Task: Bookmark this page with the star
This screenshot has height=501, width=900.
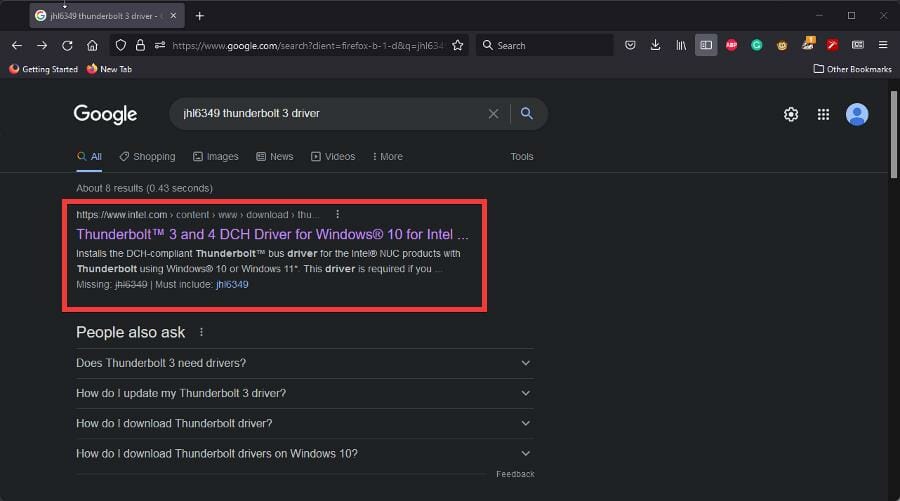Action: coord(457,45)
